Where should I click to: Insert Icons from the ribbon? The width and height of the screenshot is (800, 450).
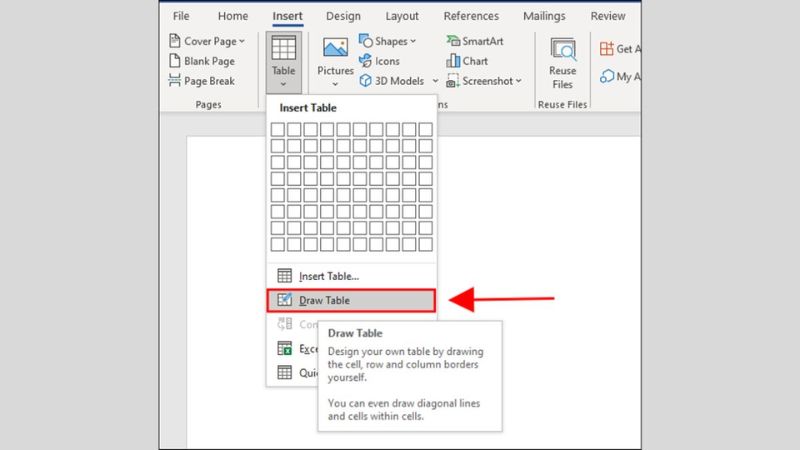coord(380,61)
